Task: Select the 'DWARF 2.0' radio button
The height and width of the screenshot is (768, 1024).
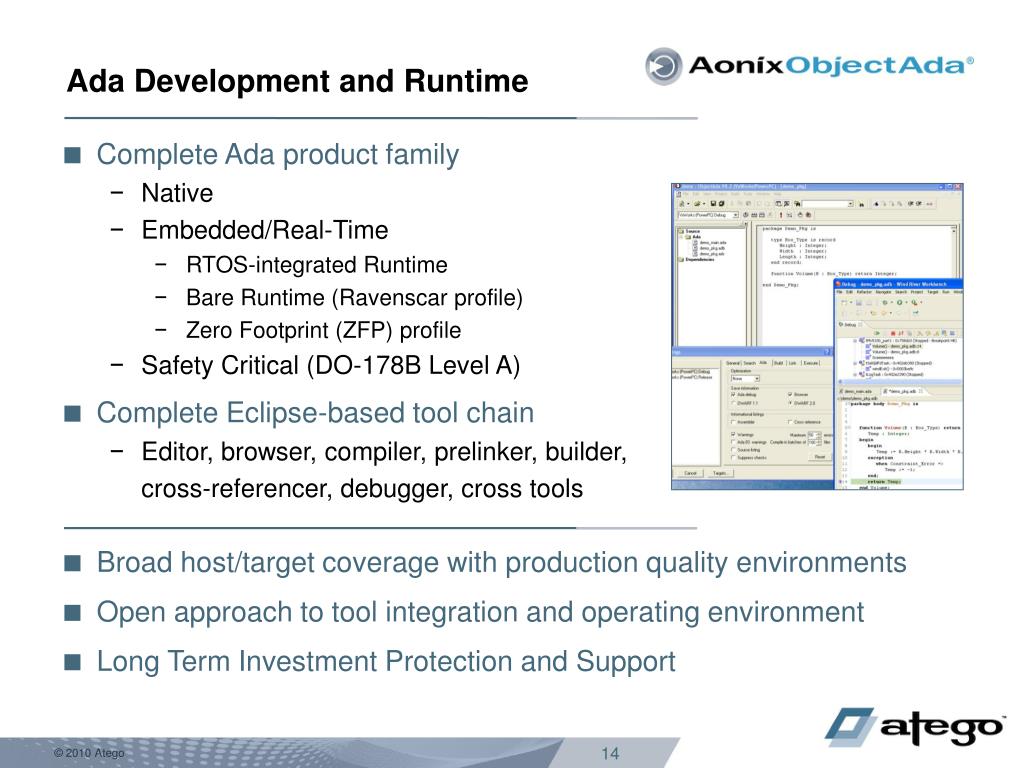Action: pos(790,403)
